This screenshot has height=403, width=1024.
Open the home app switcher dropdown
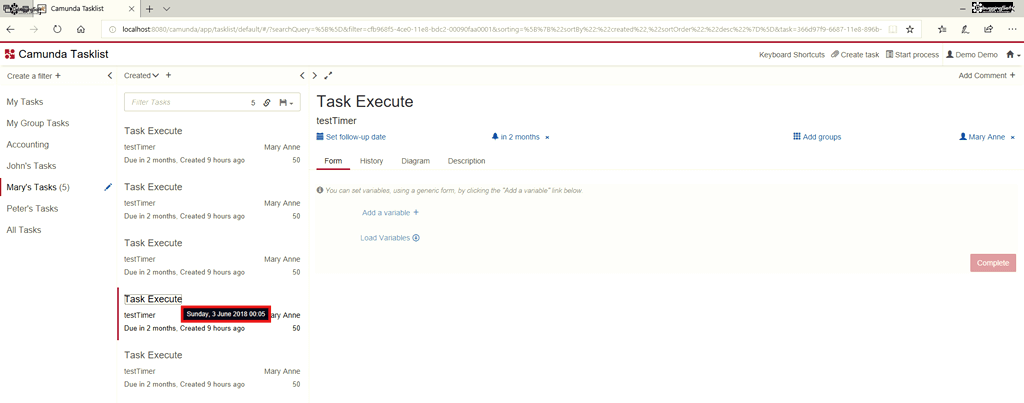point(1013,55)
